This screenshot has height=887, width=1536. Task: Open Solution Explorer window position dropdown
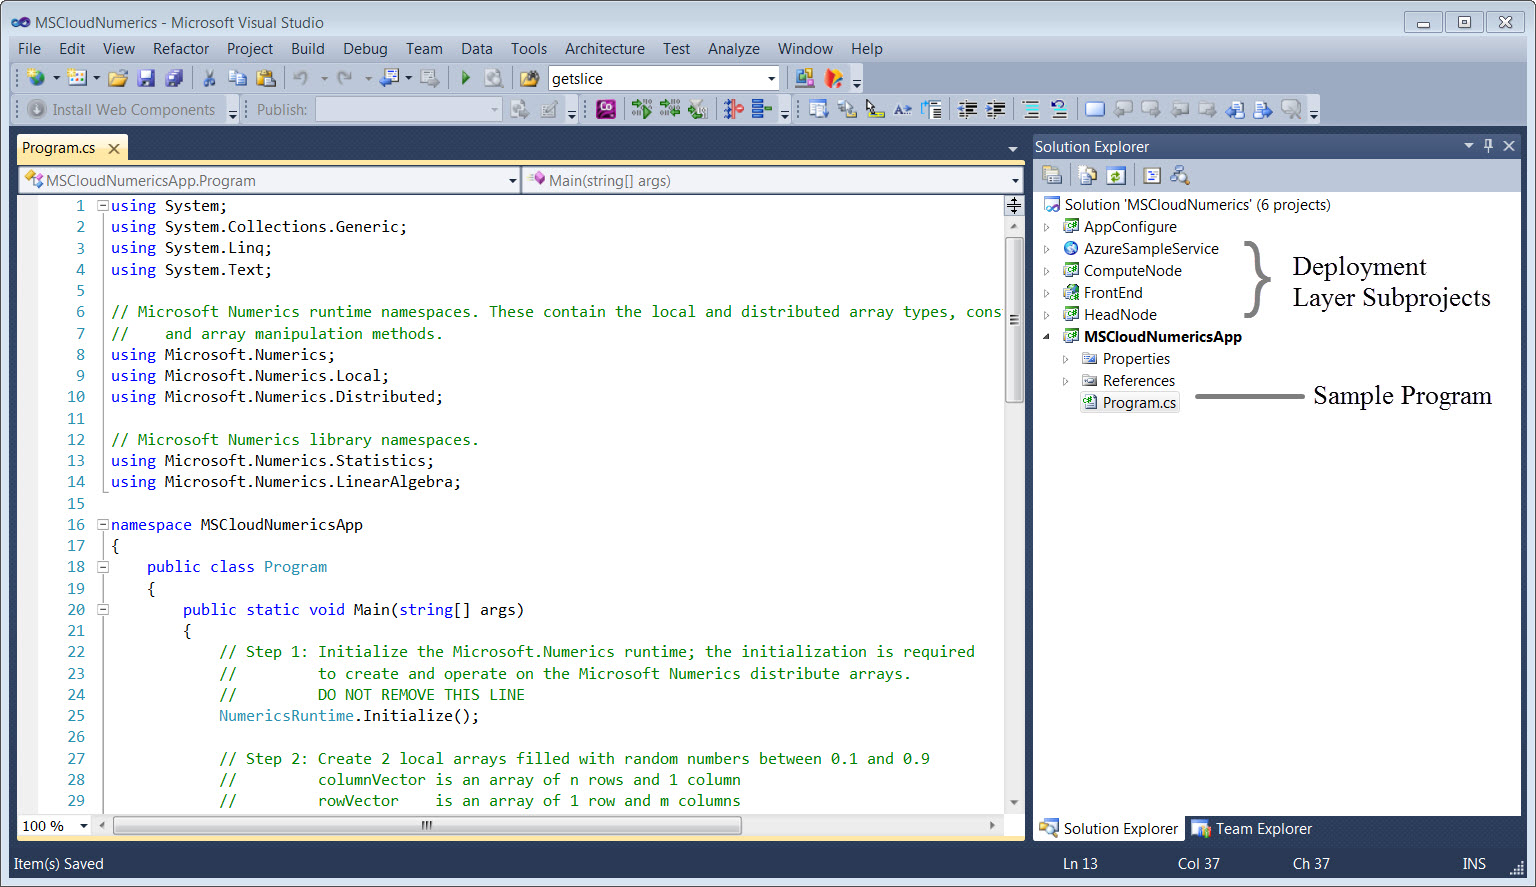[1469, 146]
